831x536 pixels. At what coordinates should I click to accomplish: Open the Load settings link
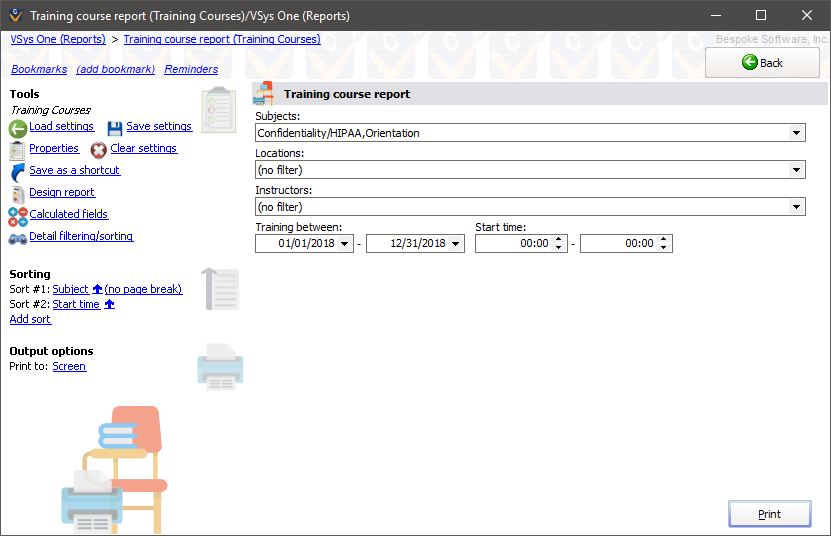[61, 126]
